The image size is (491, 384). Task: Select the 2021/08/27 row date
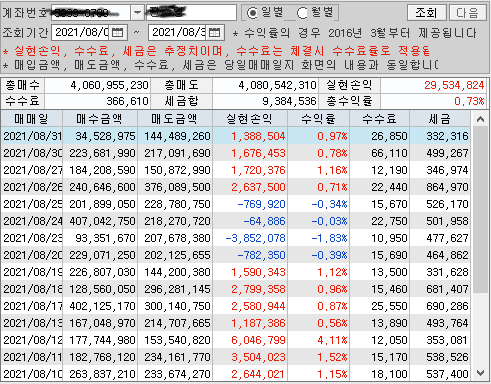pos(32,170)
